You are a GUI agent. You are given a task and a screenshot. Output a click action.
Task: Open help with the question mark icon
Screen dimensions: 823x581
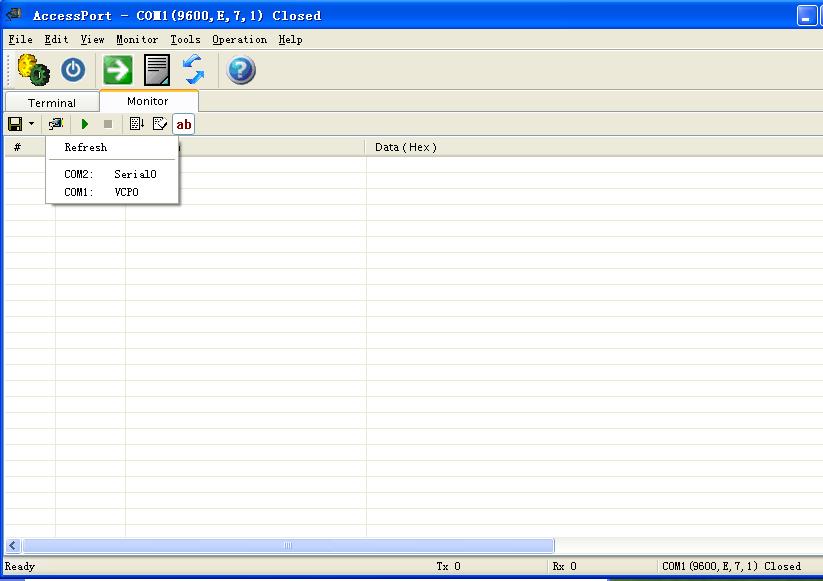tap(241, 70)
